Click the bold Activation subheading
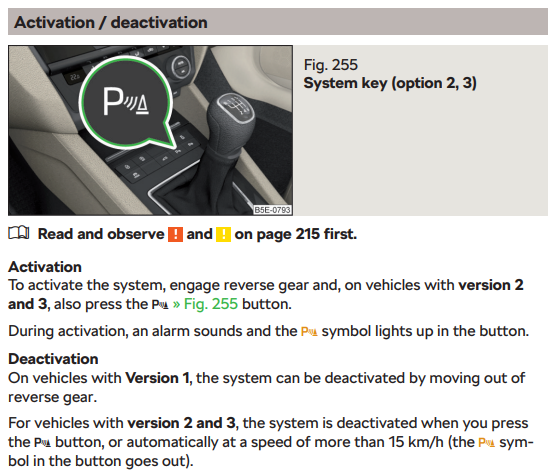Viewport: 555px width, 471px height. click(45, 267)
